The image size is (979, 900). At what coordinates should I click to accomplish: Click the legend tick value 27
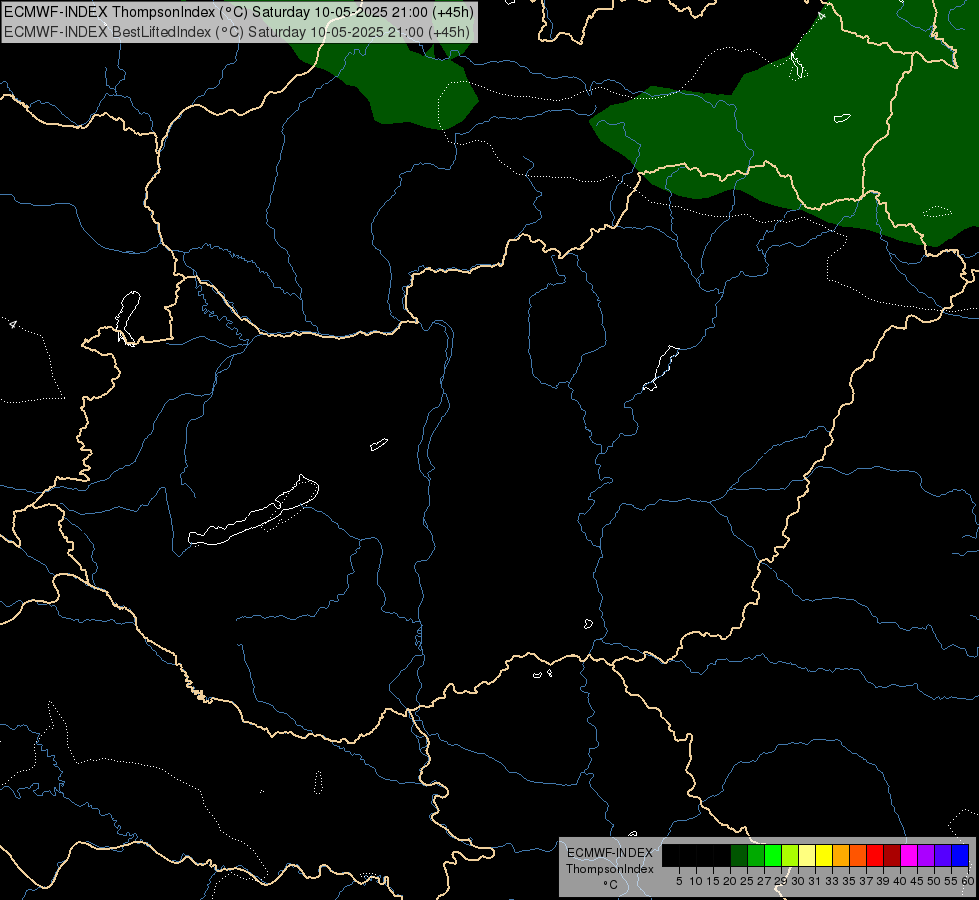(x=764, y=881)
